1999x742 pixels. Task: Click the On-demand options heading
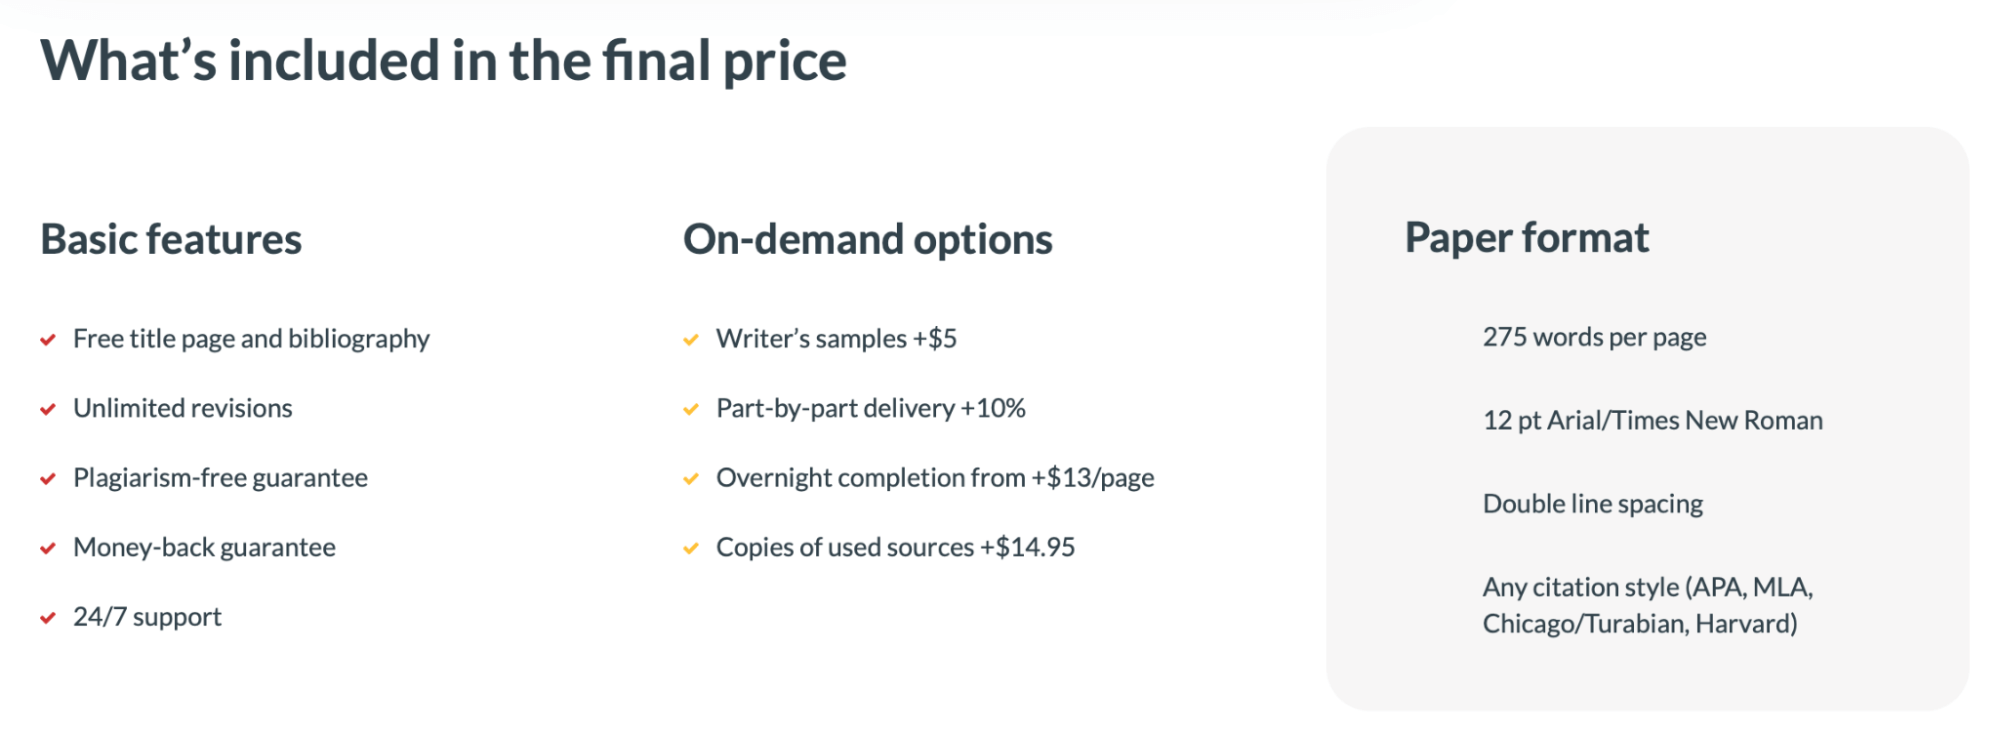pyautogui.click(x=867, y=240)
